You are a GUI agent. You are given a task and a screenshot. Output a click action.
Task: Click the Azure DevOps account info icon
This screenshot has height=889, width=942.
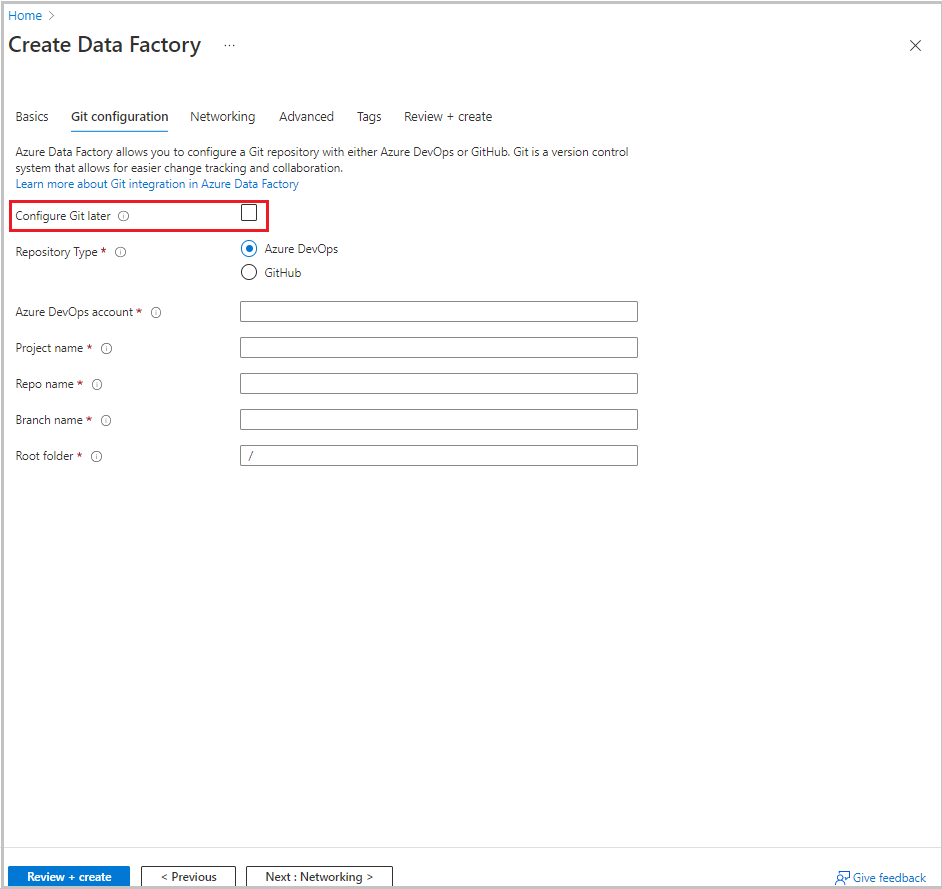click(x=155, y=312)
